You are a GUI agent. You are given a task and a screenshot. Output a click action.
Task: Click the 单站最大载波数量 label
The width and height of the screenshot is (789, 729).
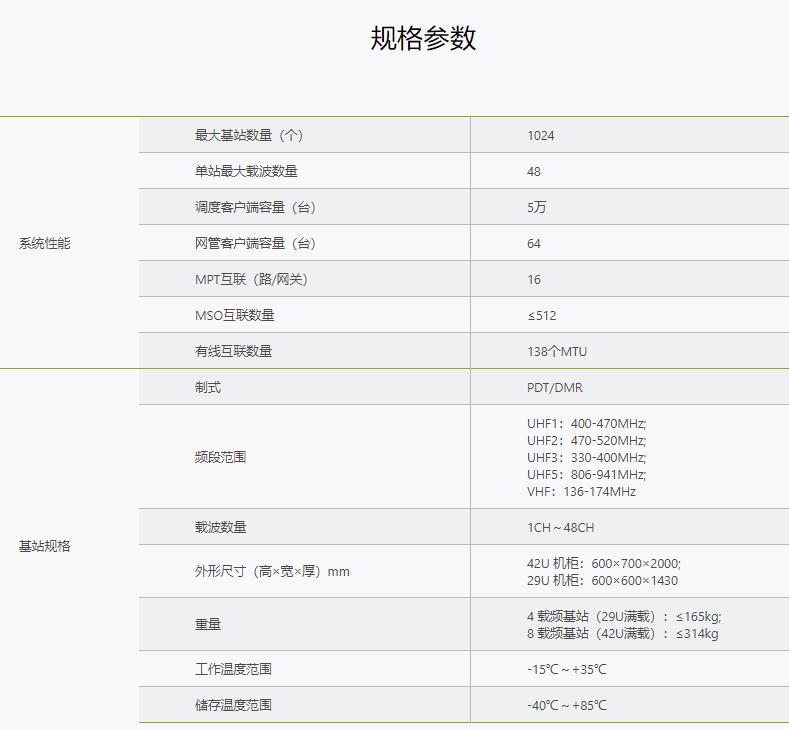point(246,171)
